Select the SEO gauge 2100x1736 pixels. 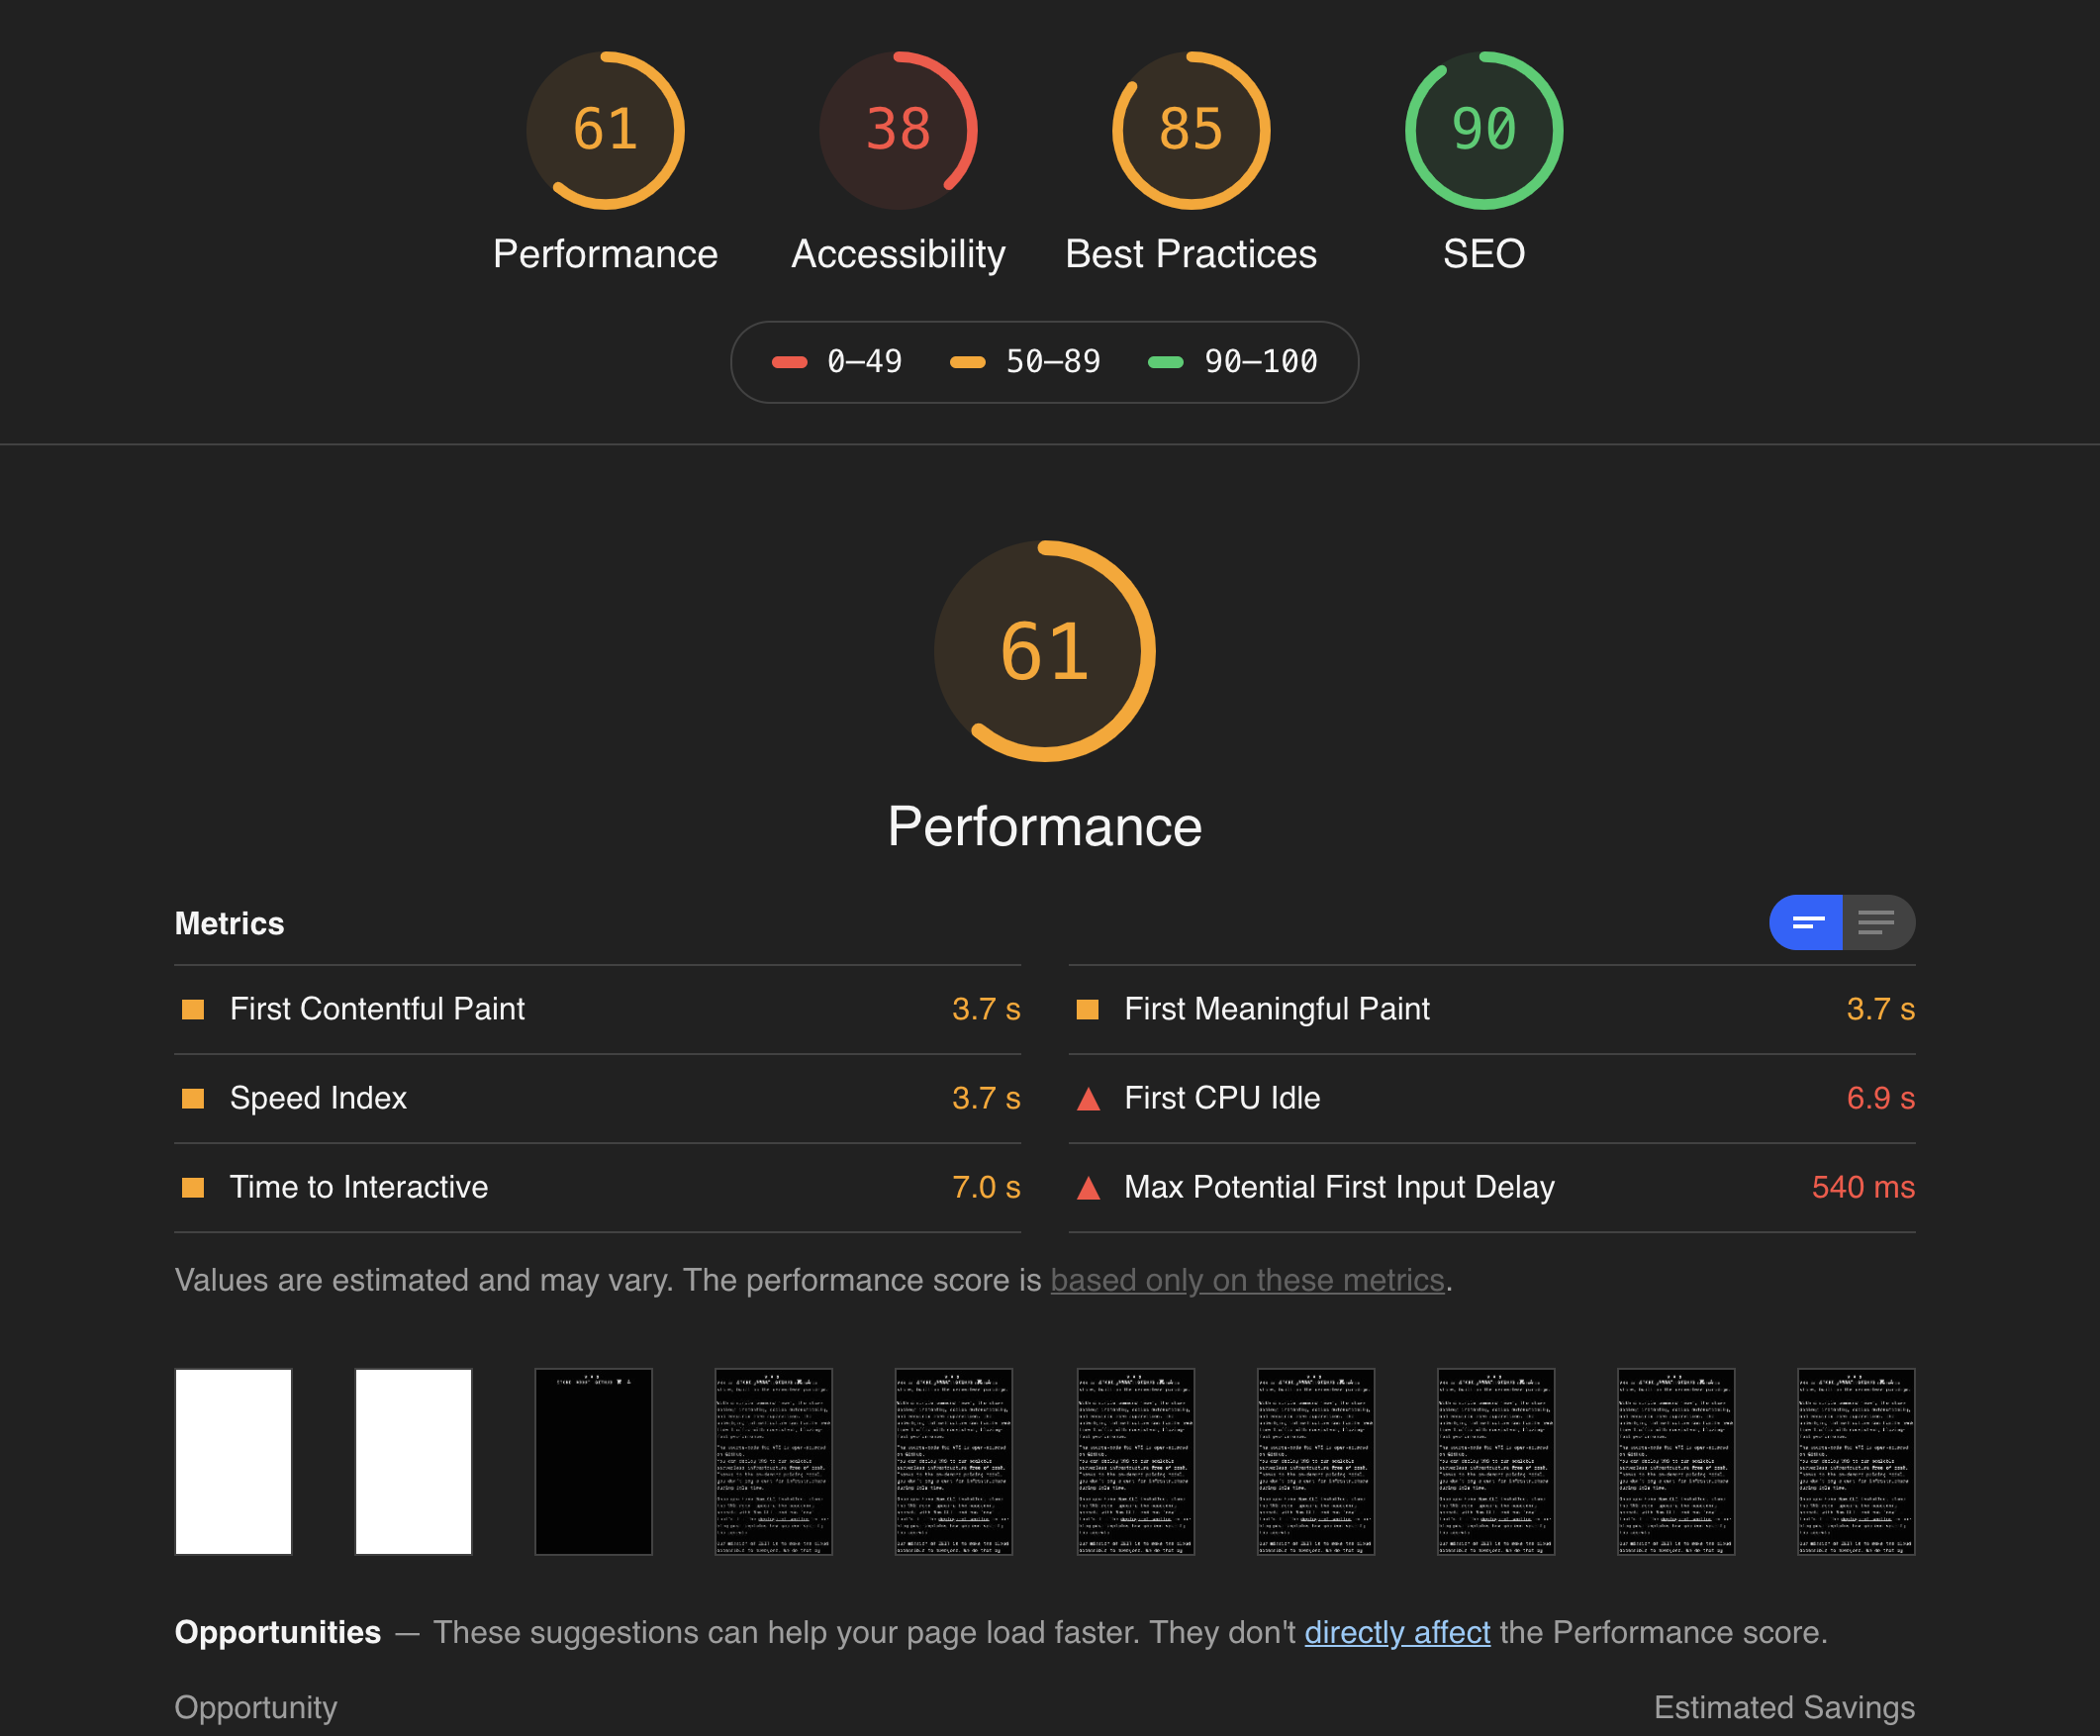(1483, 130)
